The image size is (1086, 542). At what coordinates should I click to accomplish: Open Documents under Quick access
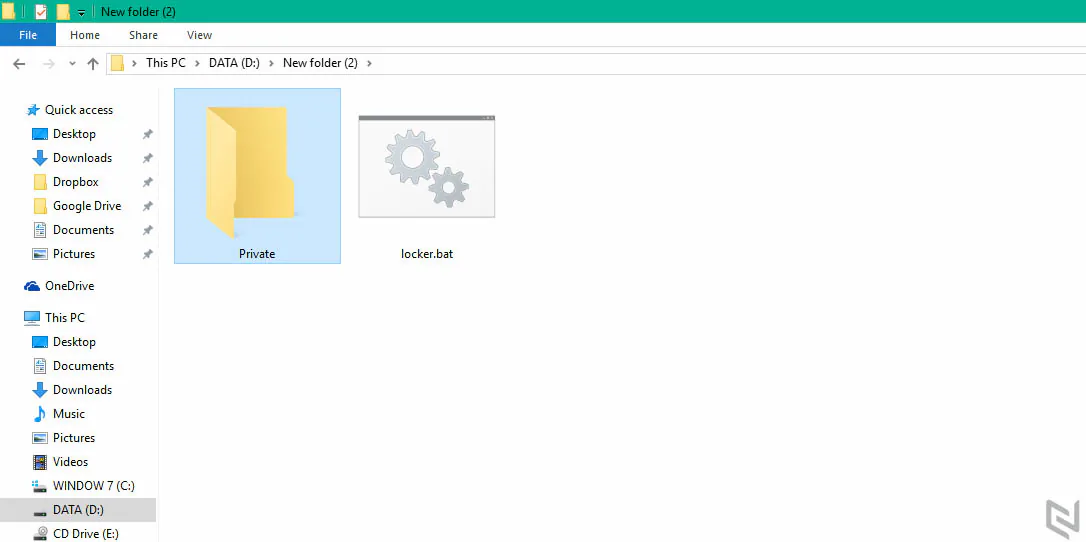pos(83,230)
